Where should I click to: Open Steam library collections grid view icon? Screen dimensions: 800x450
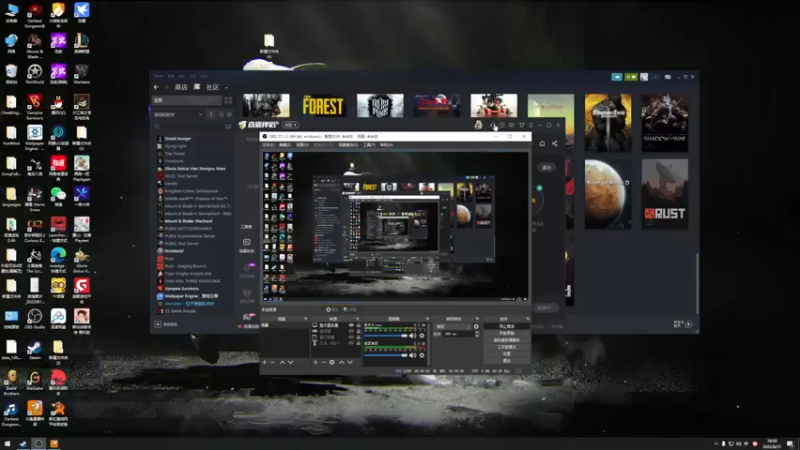tap(228, 100)
